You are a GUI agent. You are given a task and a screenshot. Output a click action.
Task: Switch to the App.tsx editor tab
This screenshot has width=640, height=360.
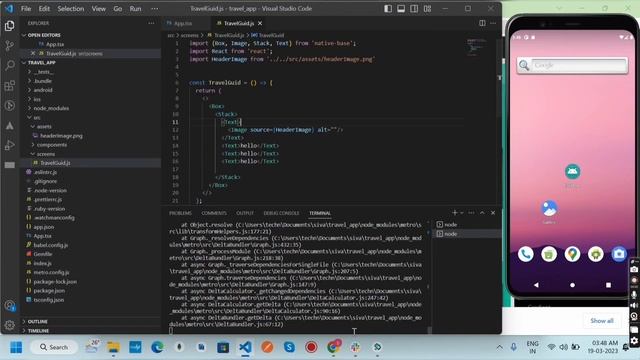tap(183, 24)
